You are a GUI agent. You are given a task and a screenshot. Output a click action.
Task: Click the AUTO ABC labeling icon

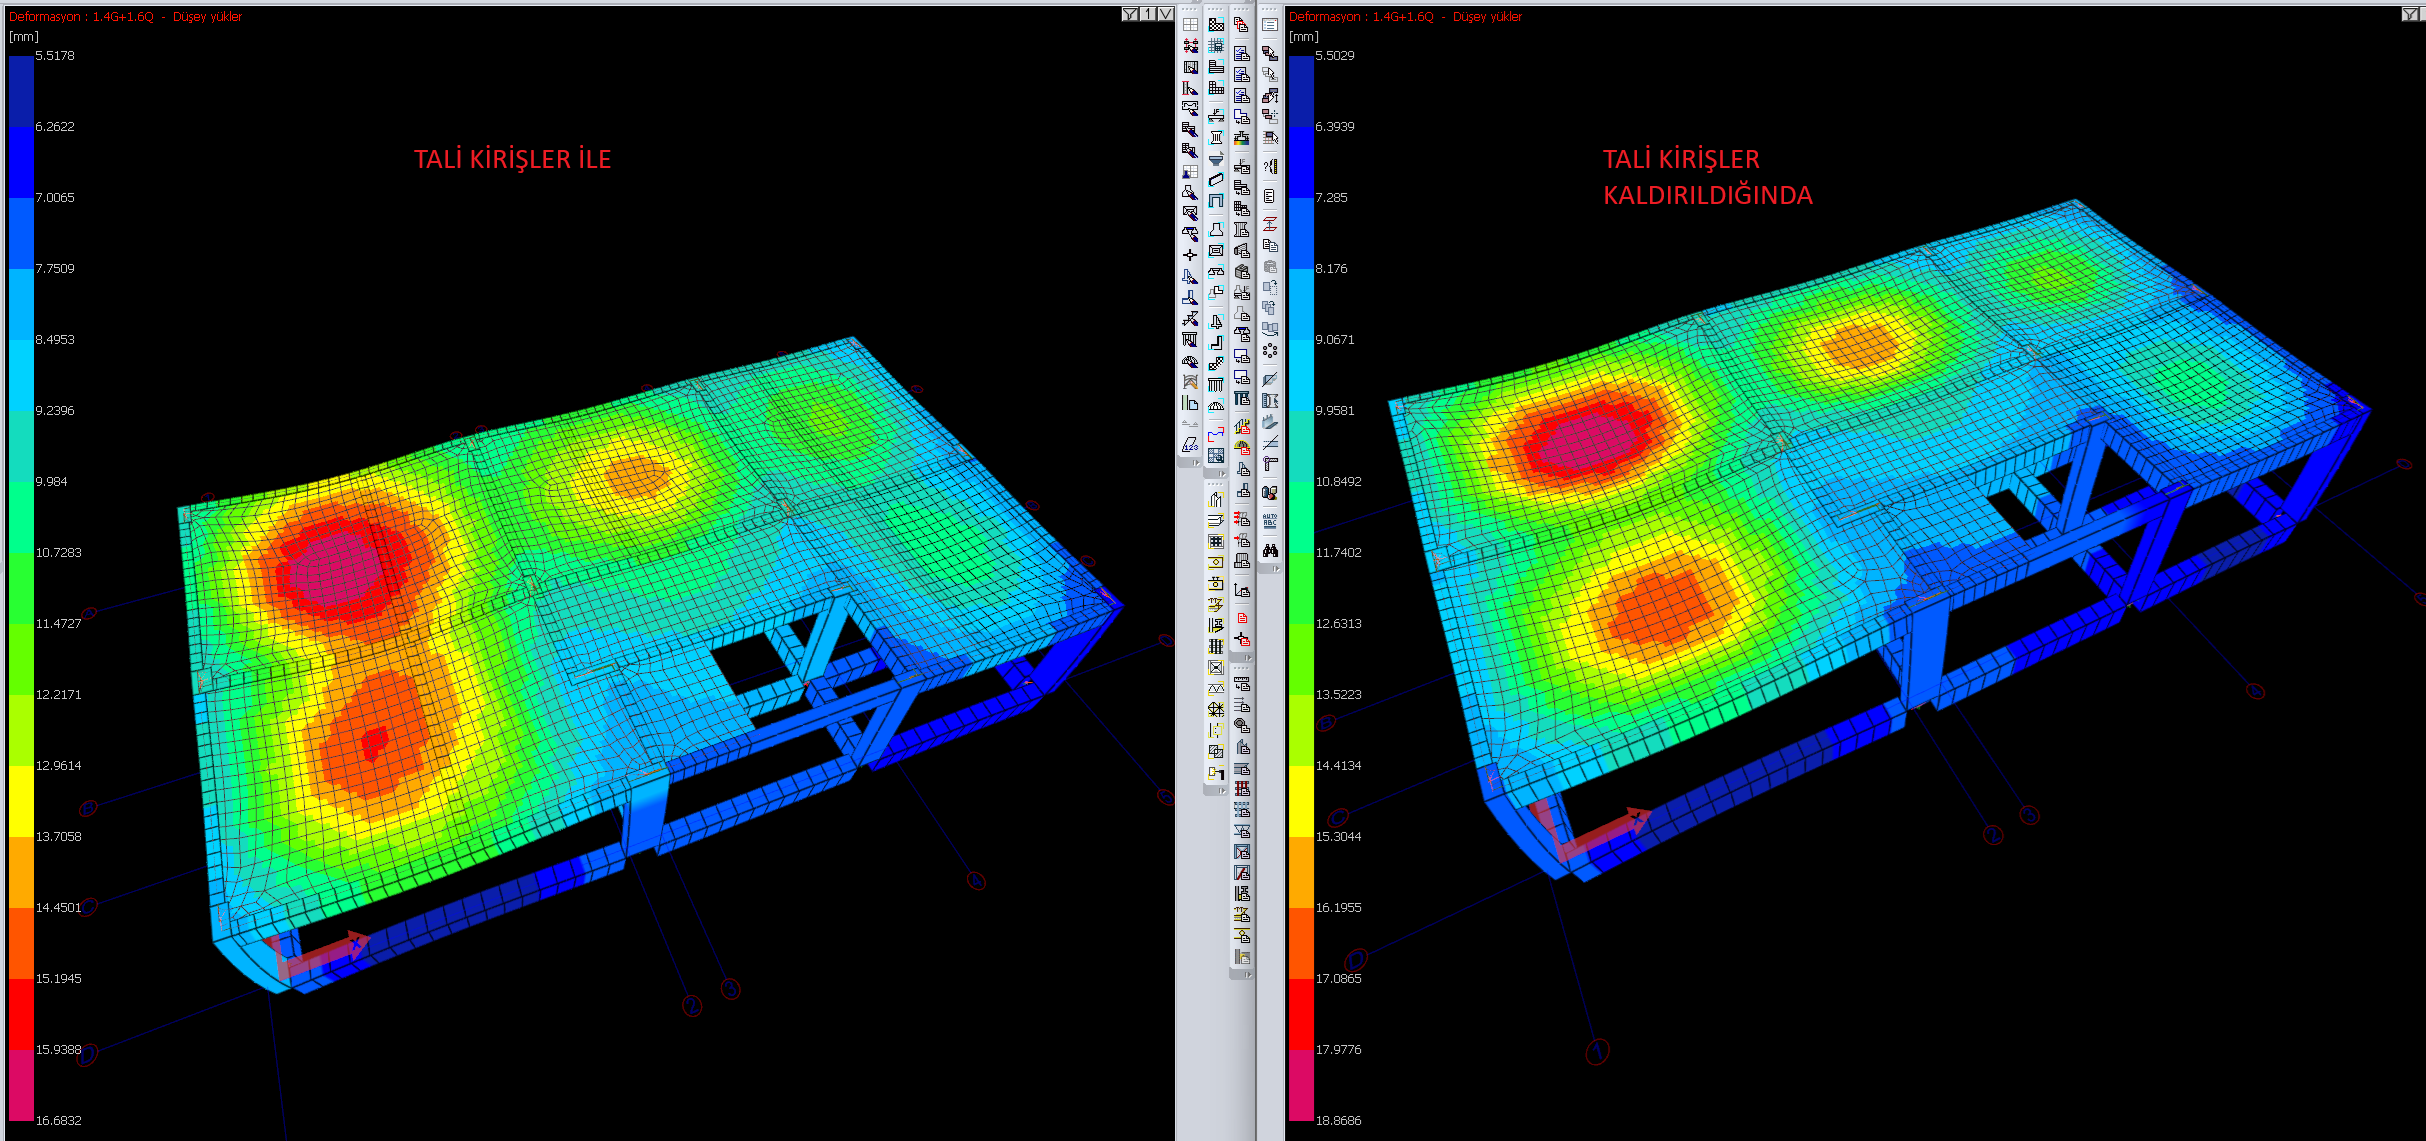(1270, 520)
